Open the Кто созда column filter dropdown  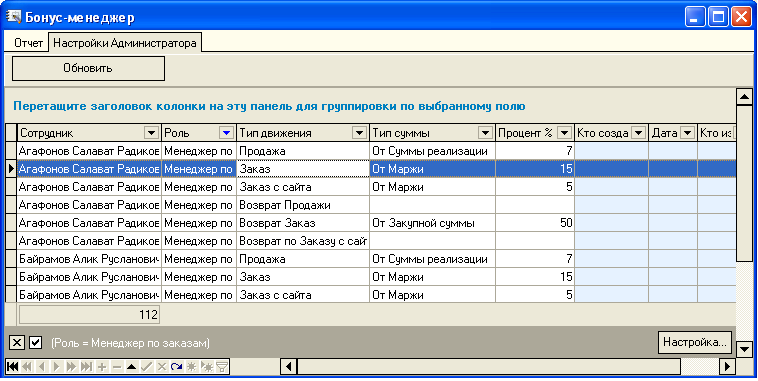tap(639, 133)
